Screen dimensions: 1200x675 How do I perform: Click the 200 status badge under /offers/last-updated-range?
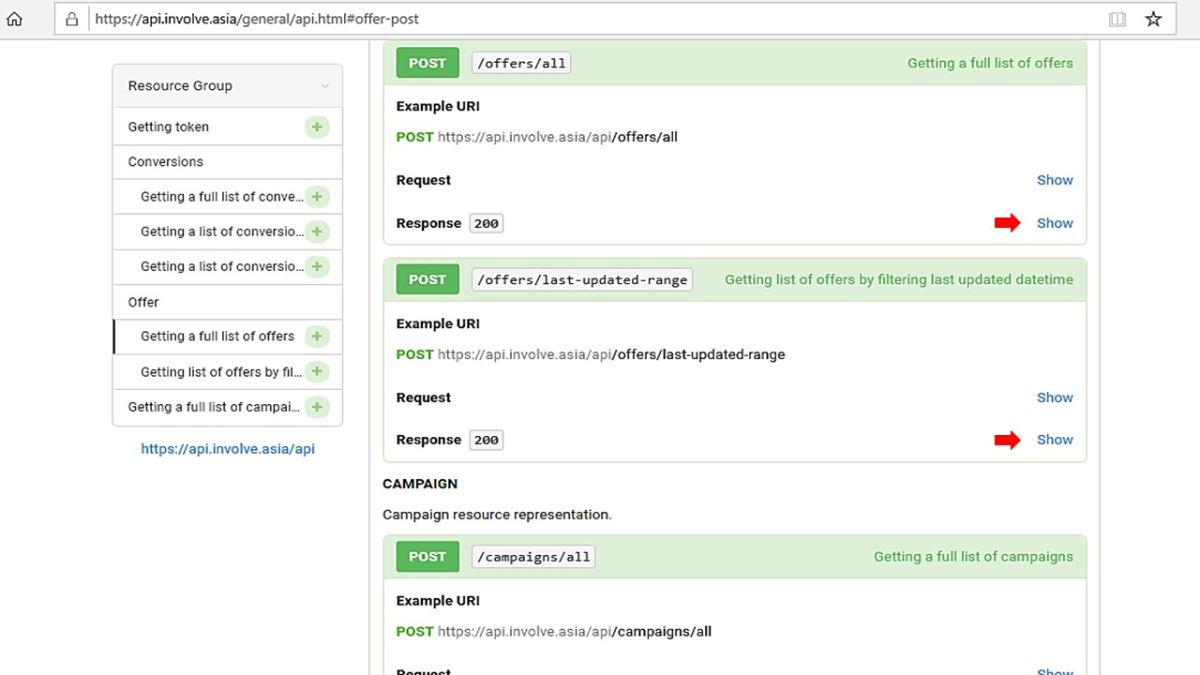(486, 440)
